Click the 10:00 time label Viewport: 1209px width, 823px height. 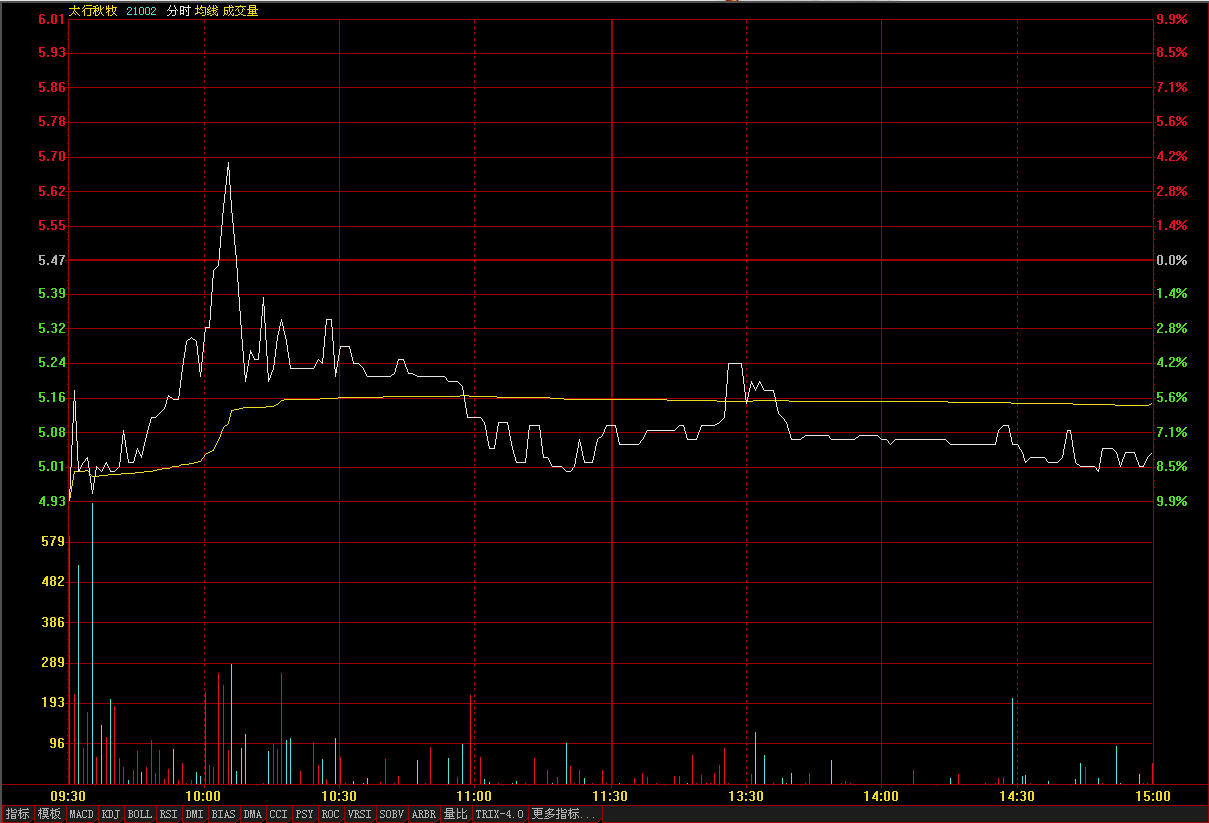(x=204, y=796)
